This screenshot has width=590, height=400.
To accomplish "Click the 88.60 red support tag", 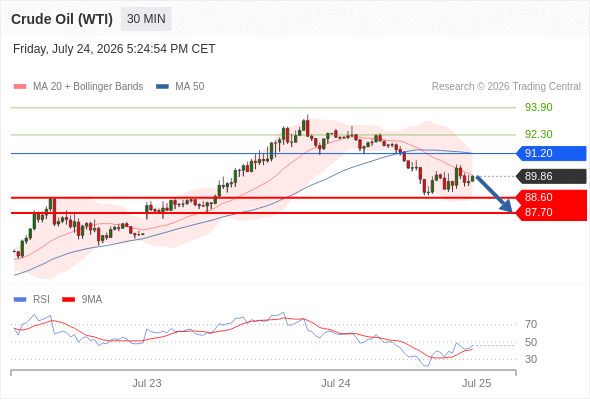I will (x=551, y=197).
